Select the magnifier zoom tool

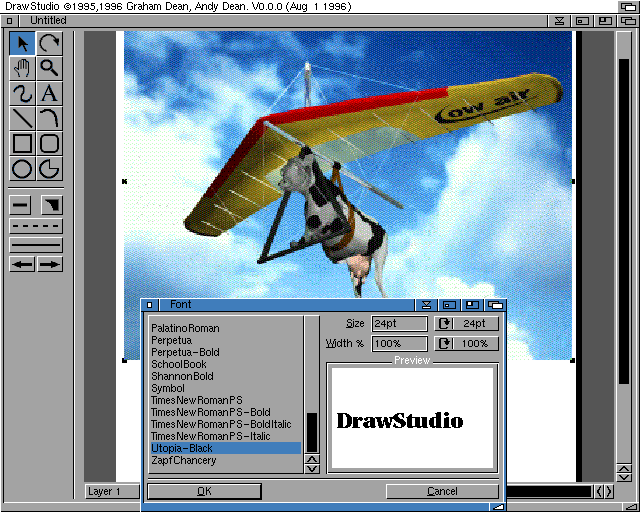[x=49, y=68]
